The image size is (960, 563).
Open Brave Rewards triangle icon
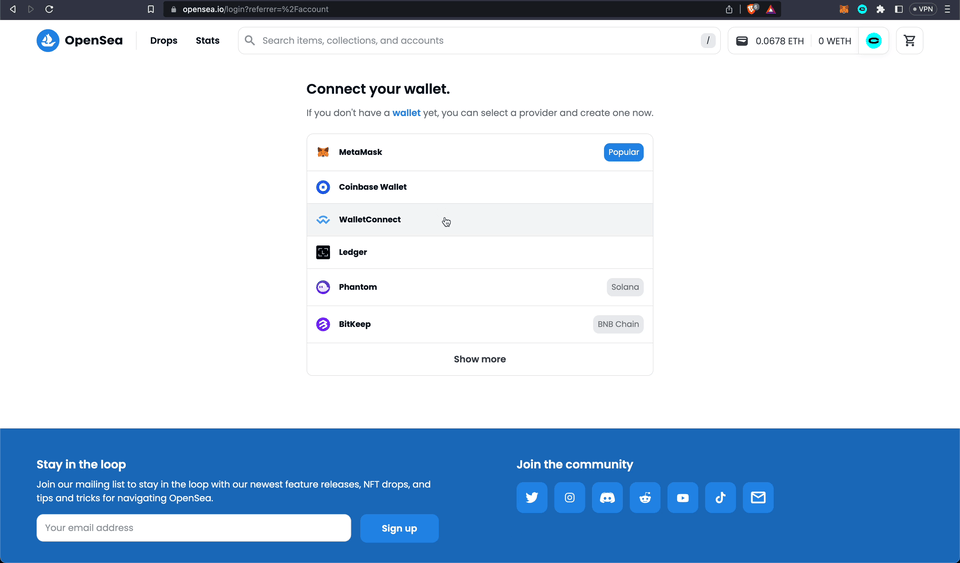[771, 9]
